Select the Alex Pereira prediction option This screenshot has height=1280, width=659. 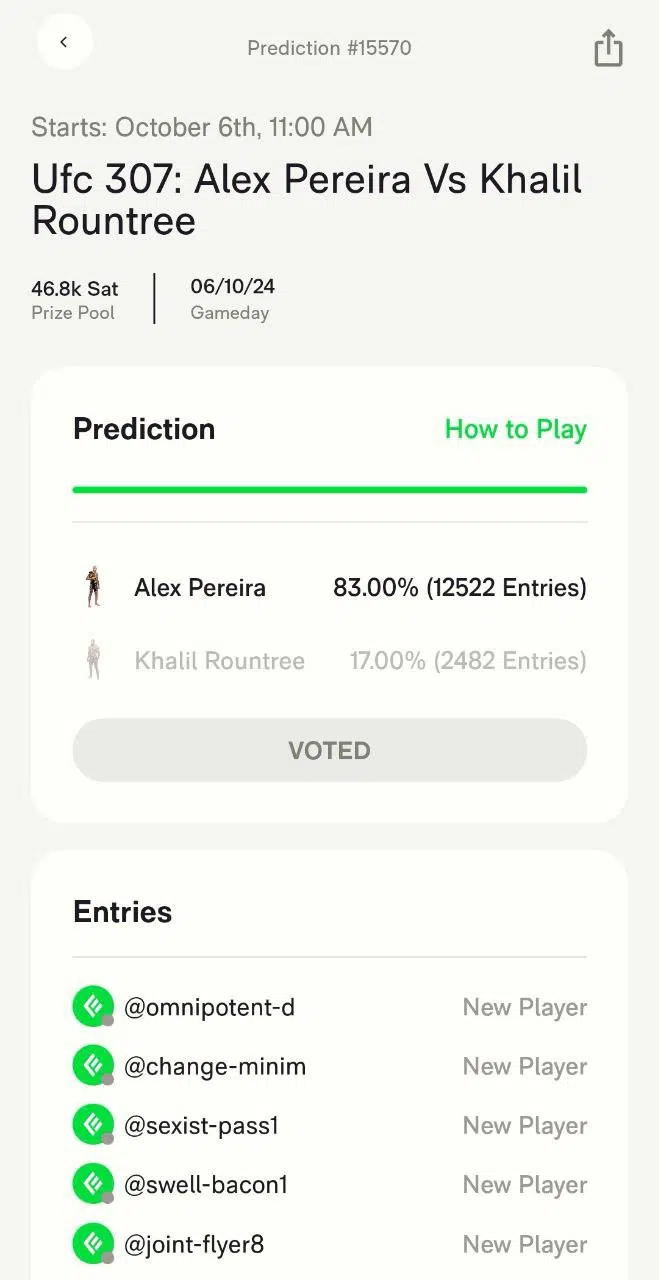click(x=329, y=587)
